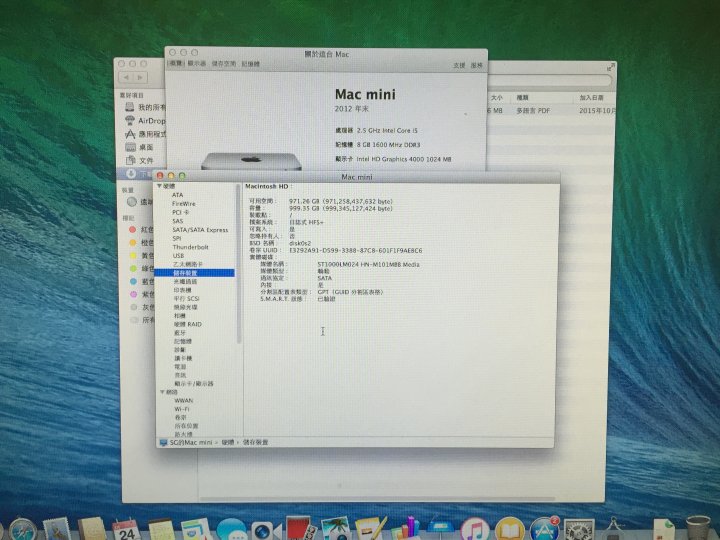720x540 pixels.
Task: Launch FaceTime from the Dock
Action: tap(265, 530)
